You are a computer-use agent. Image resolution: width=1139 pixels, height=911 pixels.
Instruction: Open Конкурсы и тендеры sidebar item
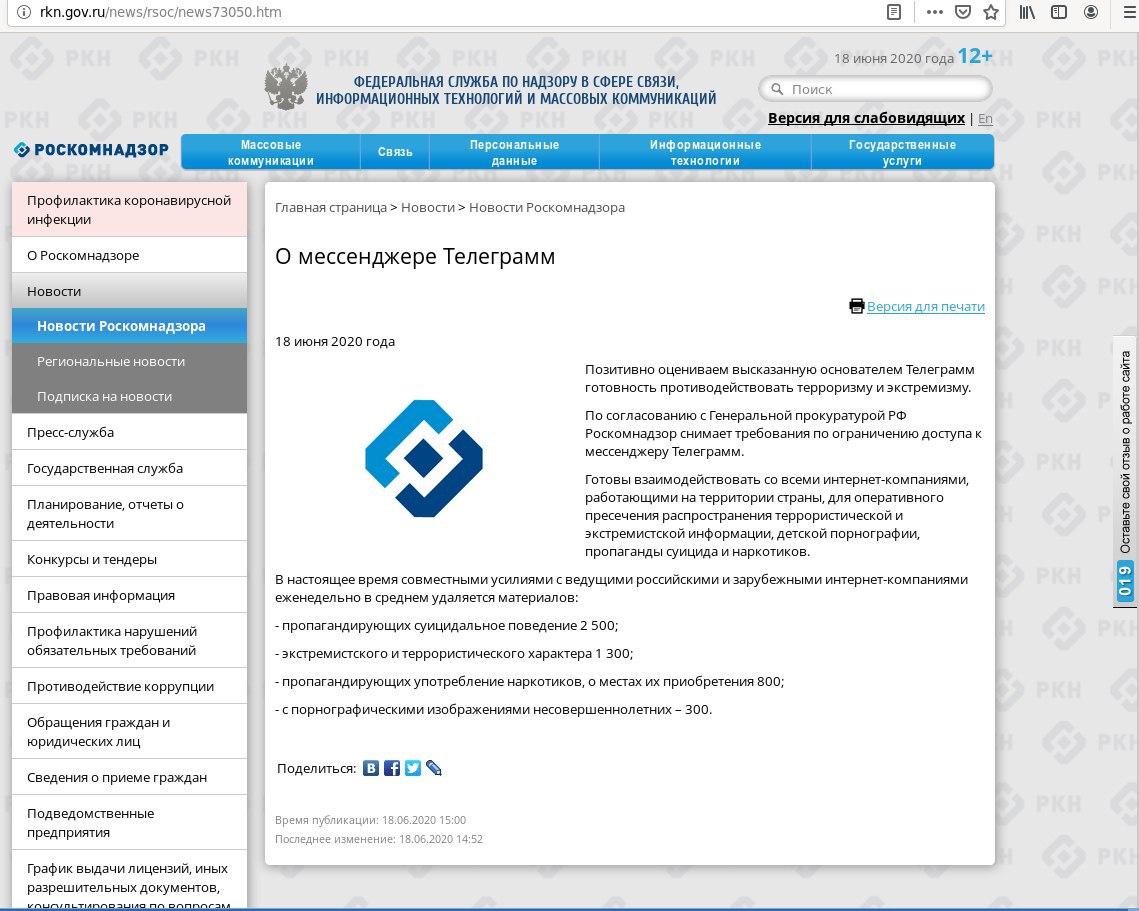point(129,559)
